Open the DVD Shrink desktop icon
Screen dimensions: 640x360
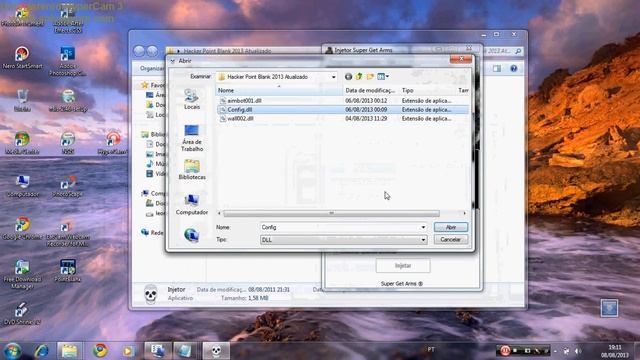coord(22,314)
